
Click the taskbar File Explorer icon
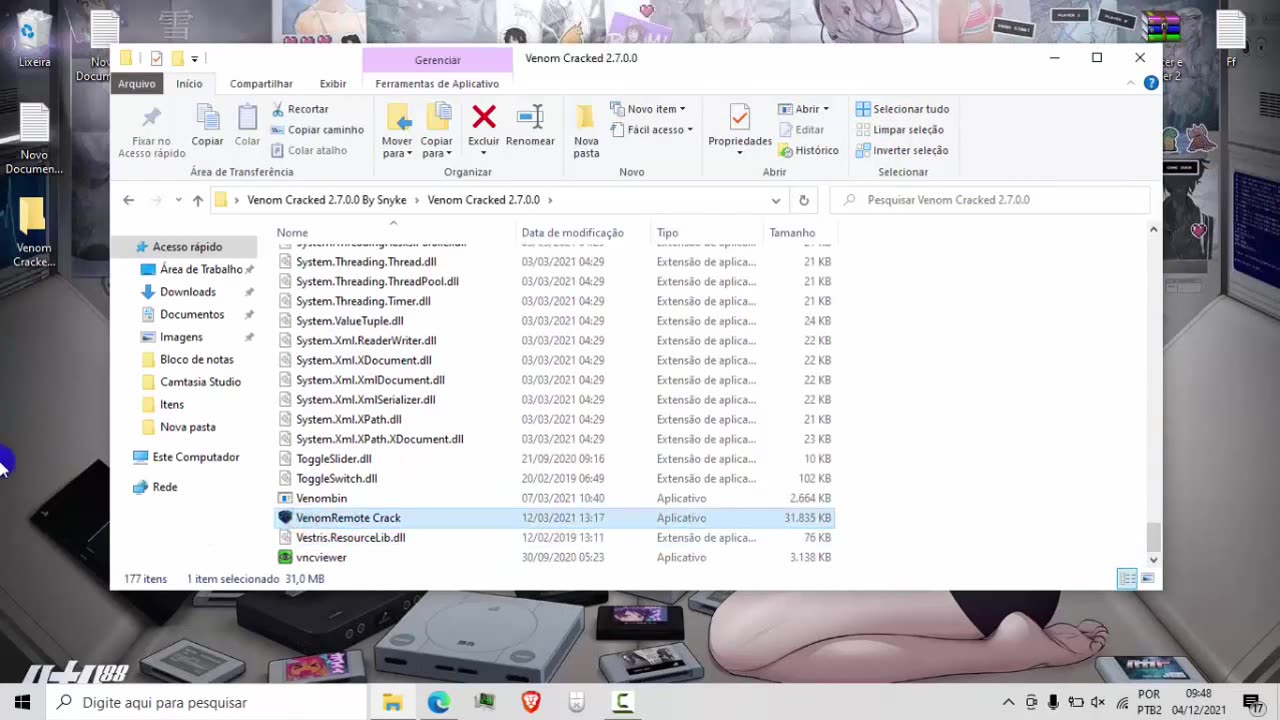(392, 702)
